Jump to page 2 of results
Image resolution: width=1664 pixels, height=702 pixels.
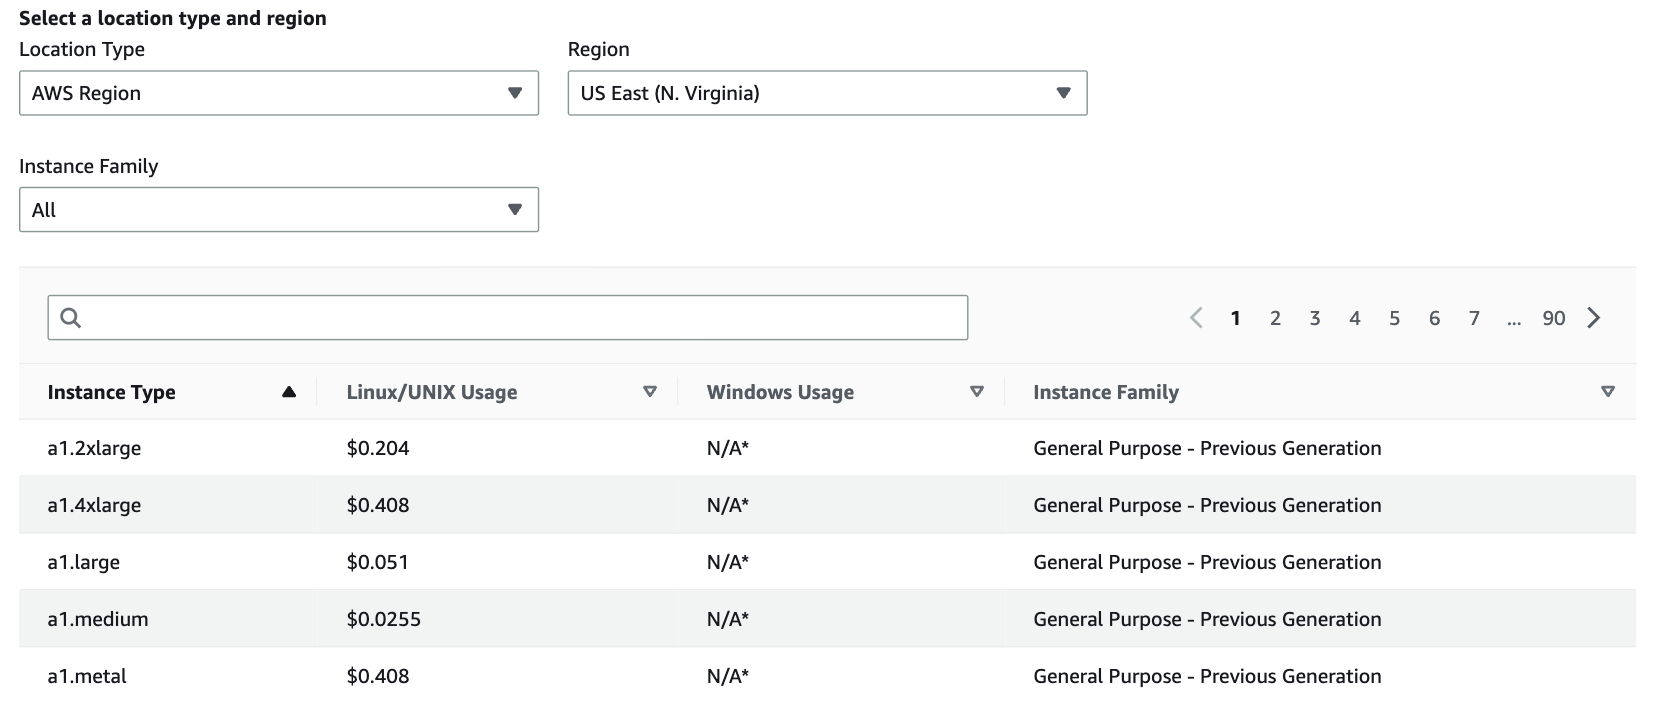point(1275,318)
